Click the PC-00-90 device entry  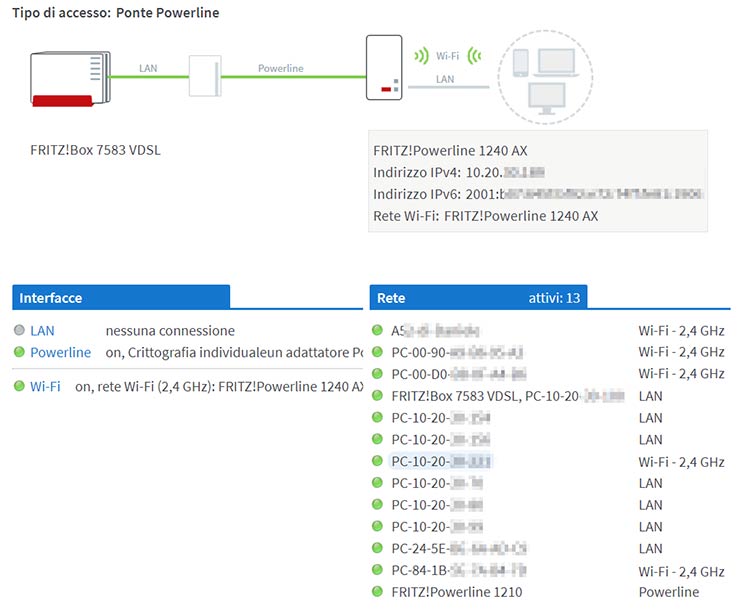coord(458,352)
